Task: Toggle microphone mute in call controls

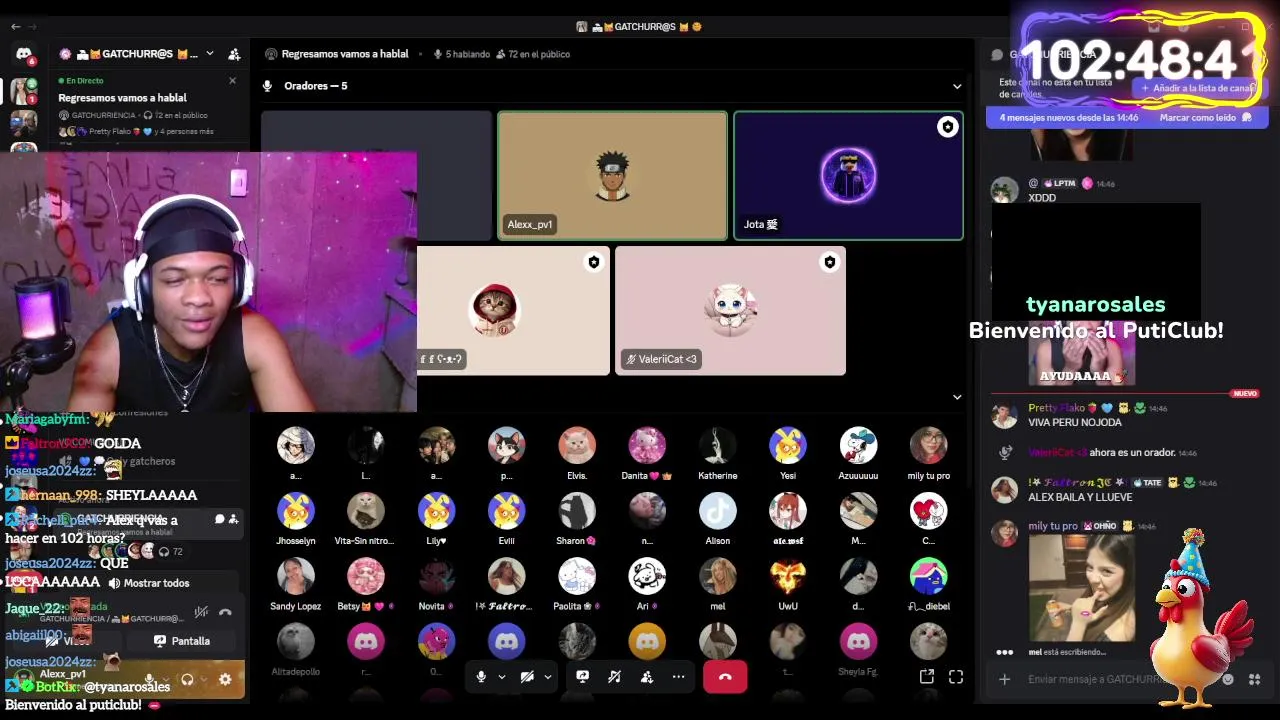Action: (481, 677)
